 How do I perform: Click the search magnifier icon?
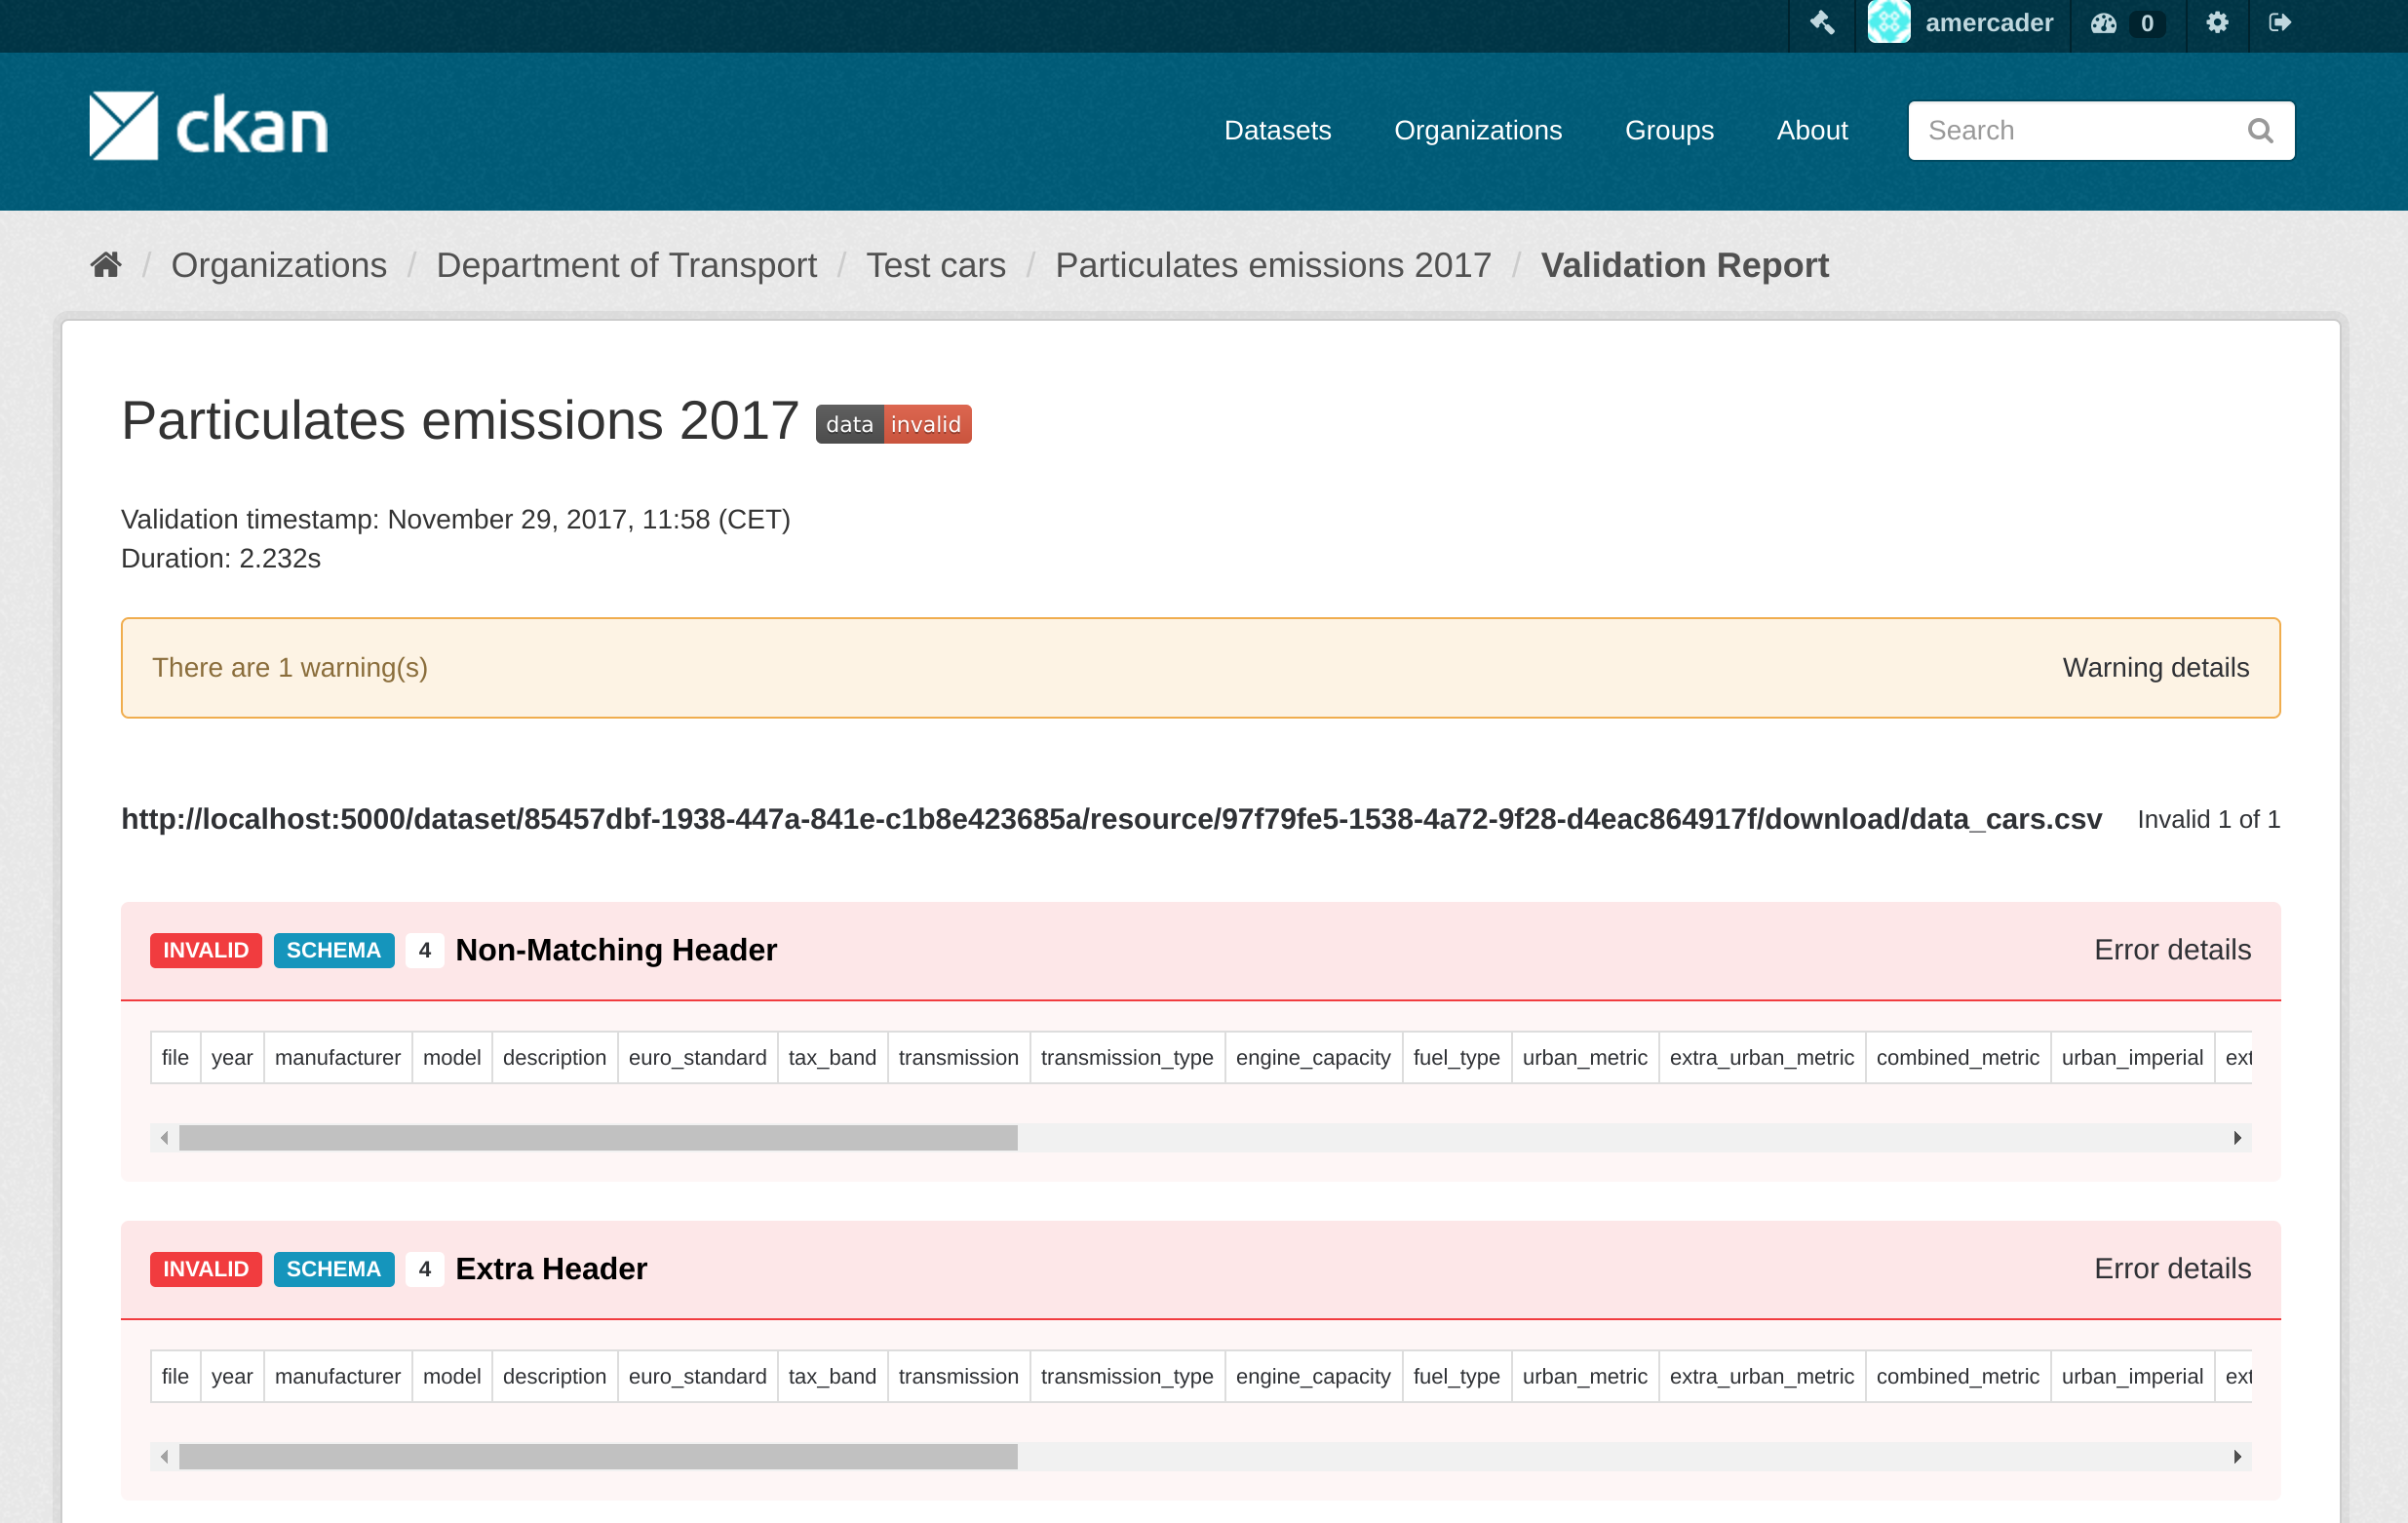[2260, 130]
